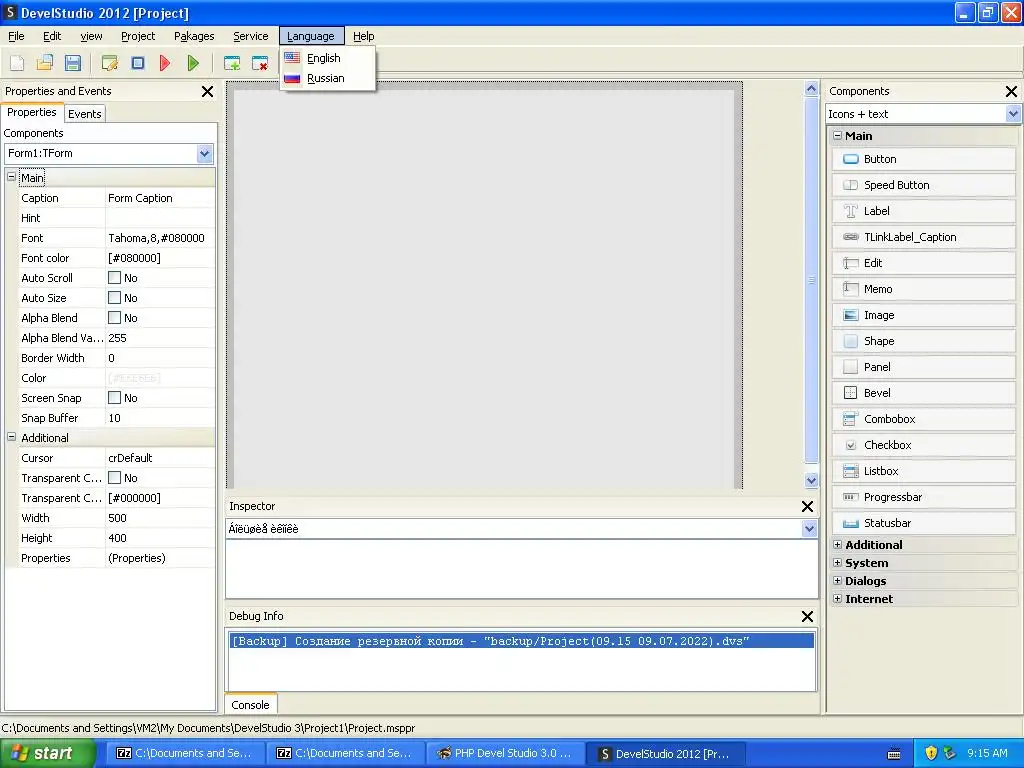The width and height of the screenshot is (1024, 768).
Task: Close the Properties and Events panel
Action: 207,91
